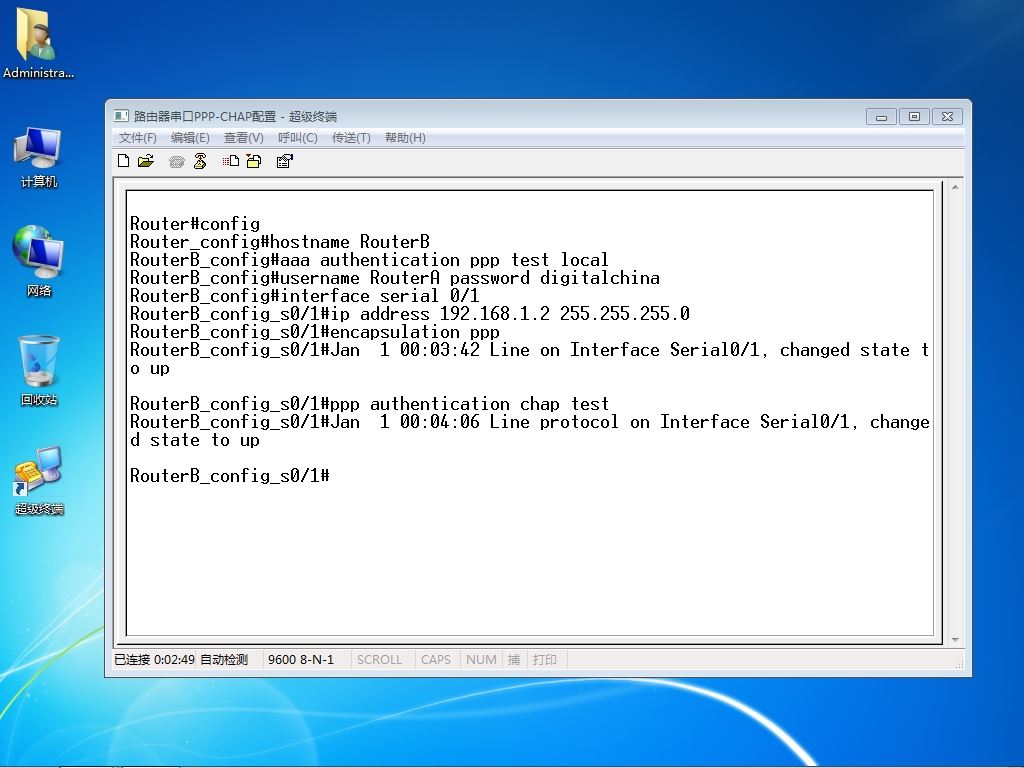Click the NUM status indicator
1024x768 pixels.
[481, 660]
